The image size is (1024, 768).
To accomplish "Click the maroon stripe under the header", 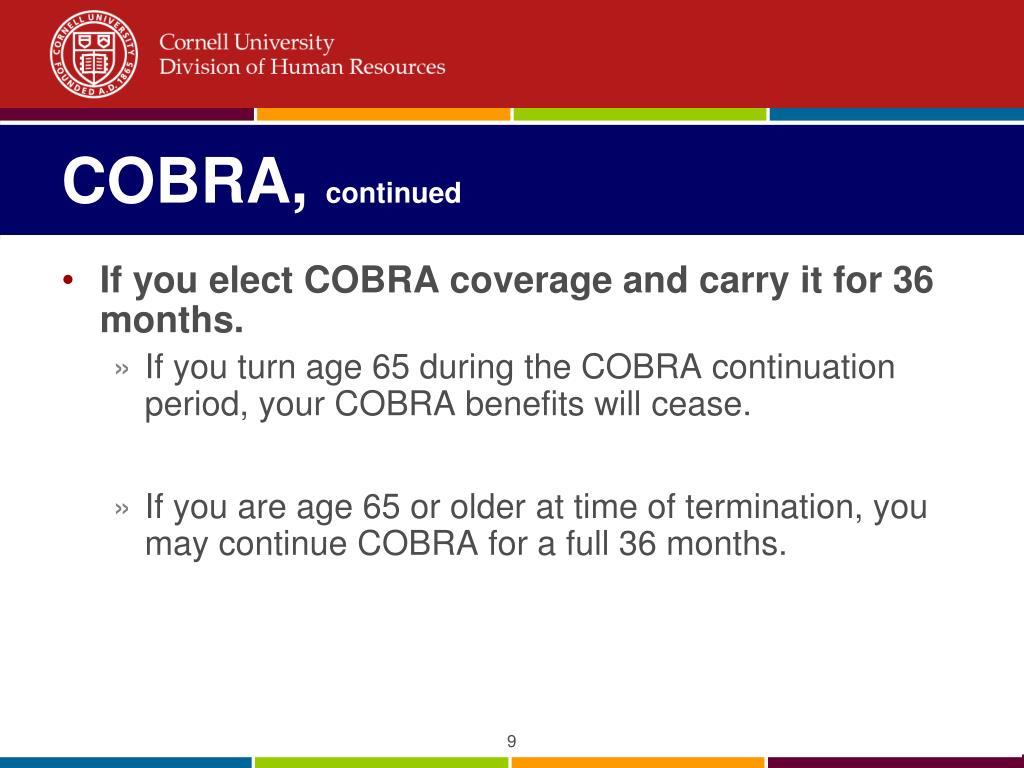I will coord(127,114).
